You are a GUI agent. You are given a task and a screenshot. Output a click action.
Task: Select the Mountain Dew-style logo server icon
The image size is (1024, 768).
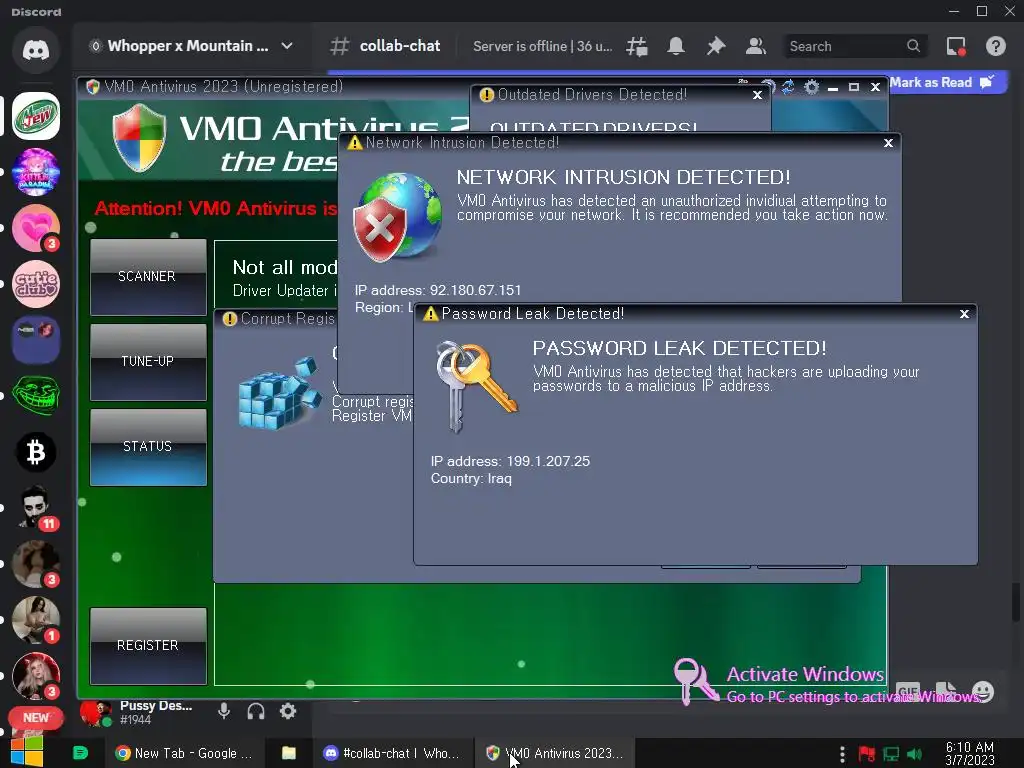pyautogui.click(x=36, y=116)
